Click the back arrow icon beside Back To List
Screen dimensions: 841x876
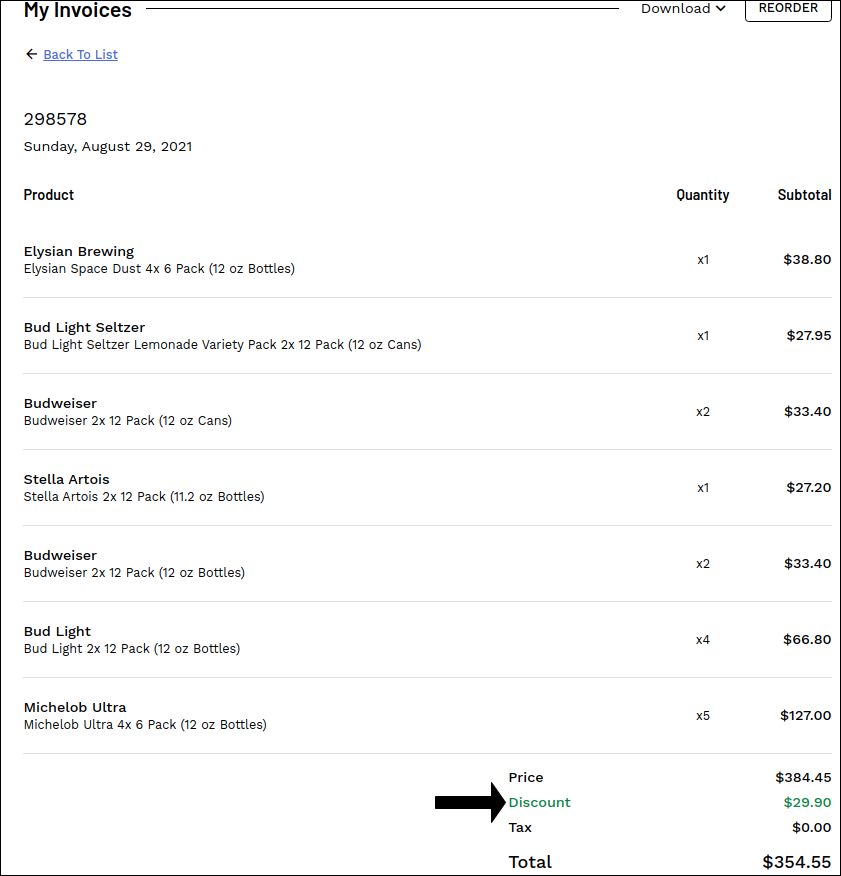(31, 54)
